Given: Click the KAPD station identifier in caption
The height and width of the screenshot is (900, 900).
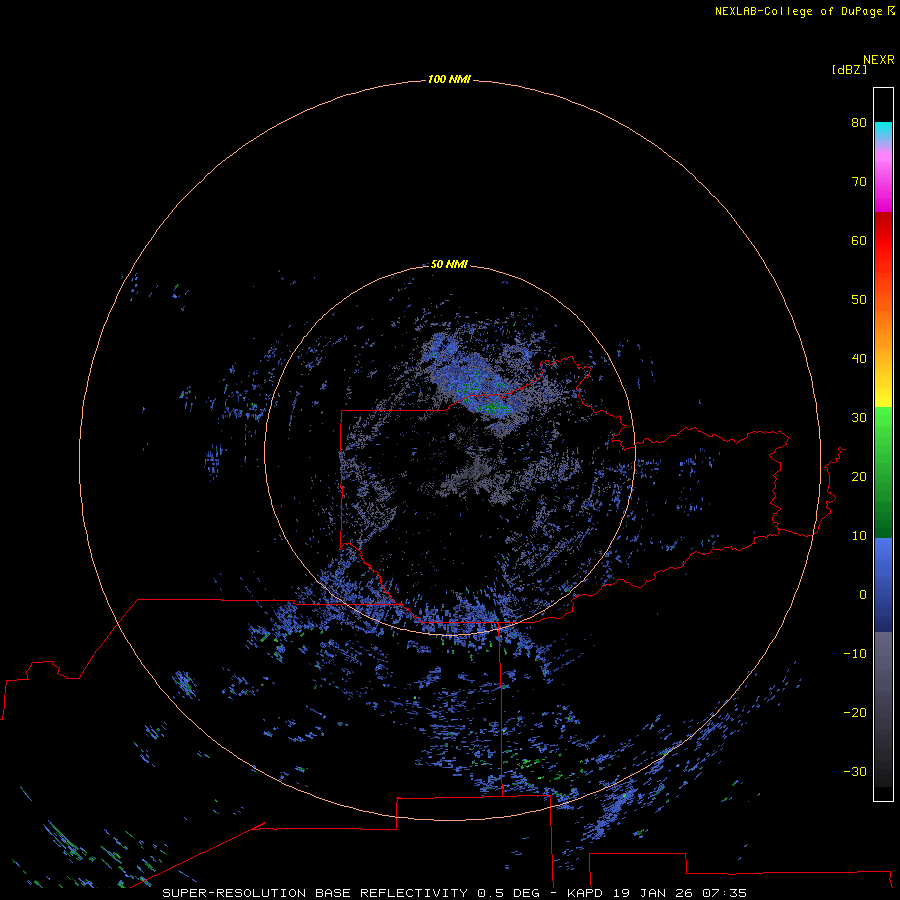Looking at the screenshot, I should pyautogui.click(x=585, y=893).
